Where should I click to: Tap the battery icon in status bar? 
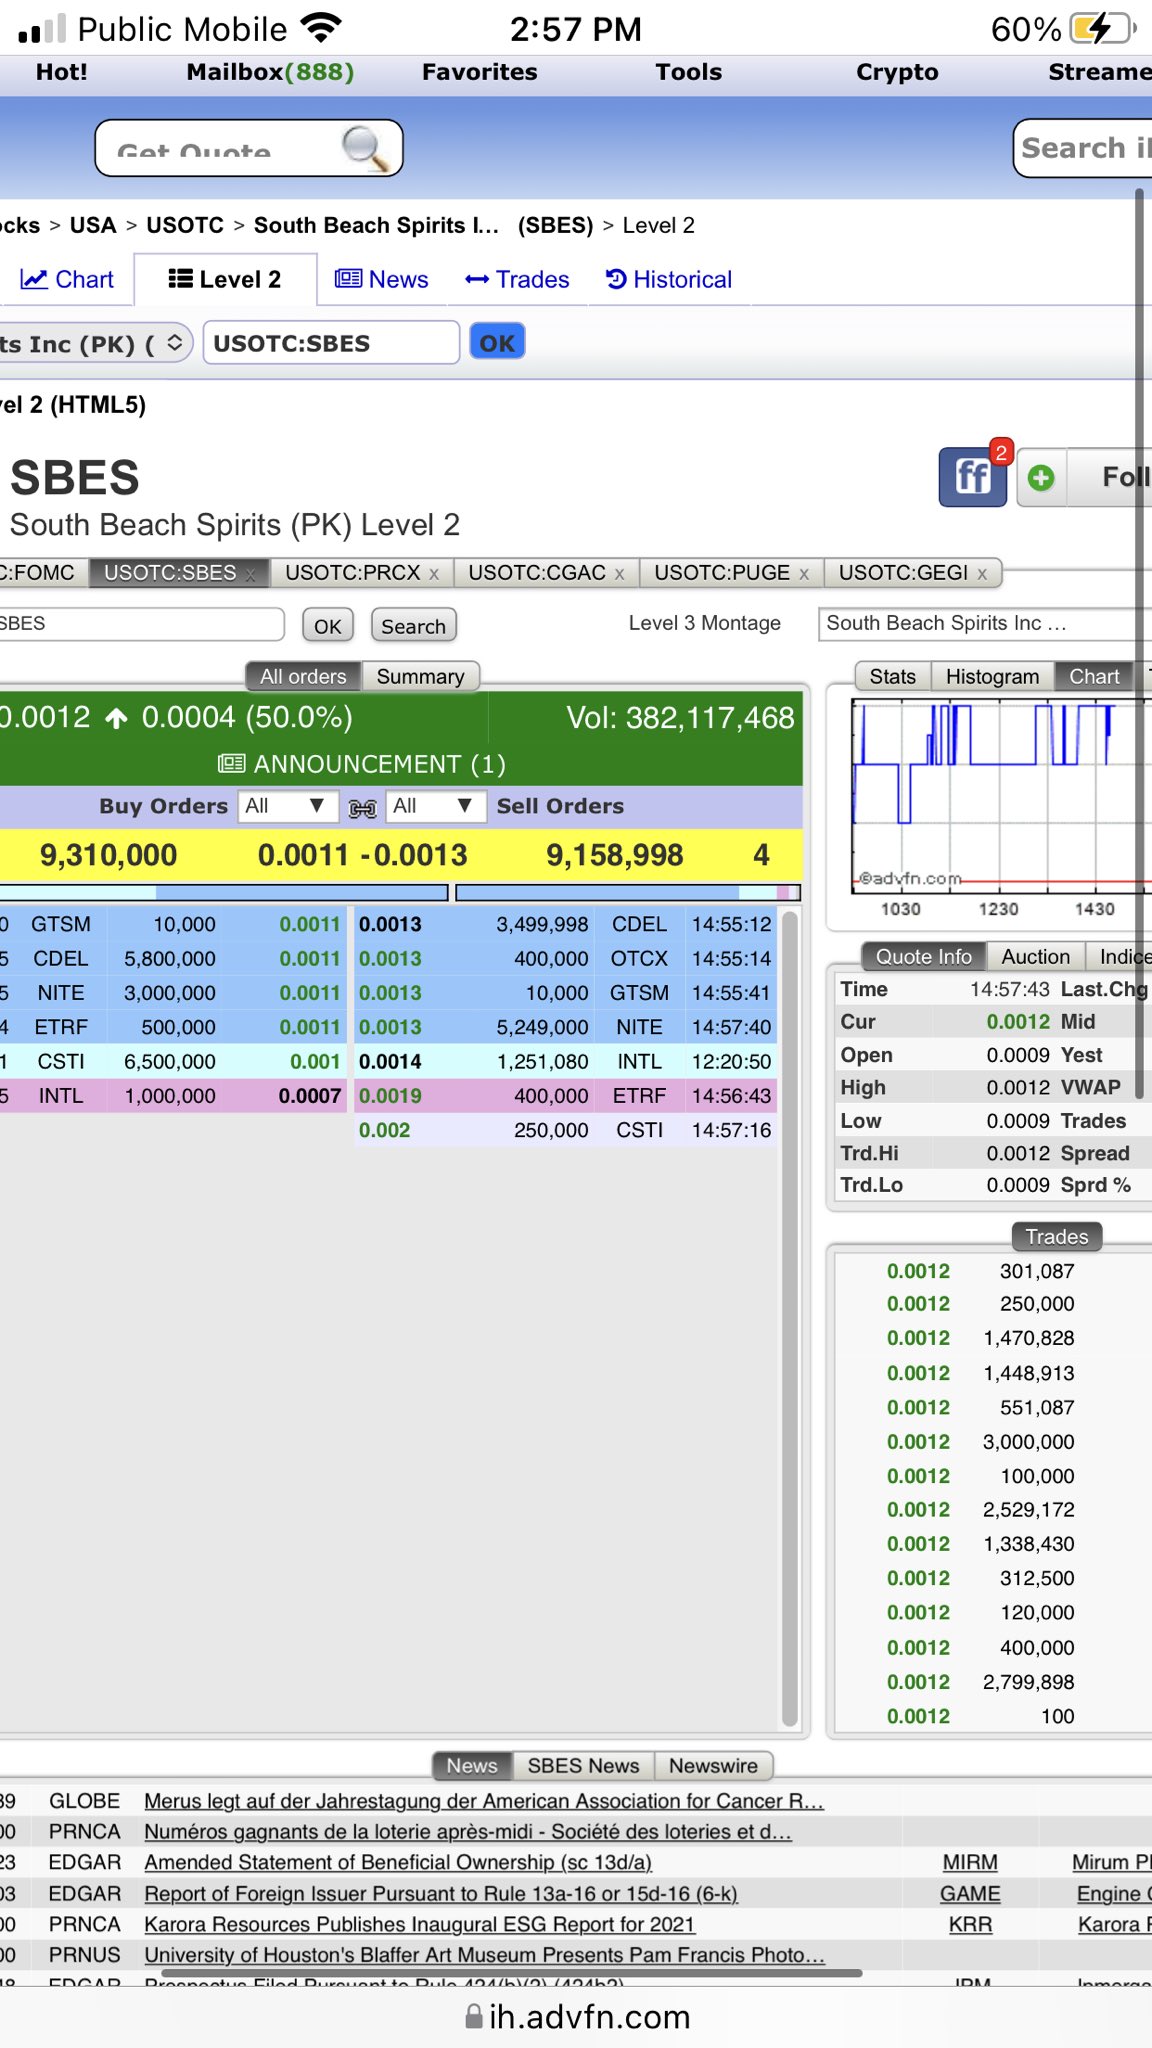(x=1102, y=29)
